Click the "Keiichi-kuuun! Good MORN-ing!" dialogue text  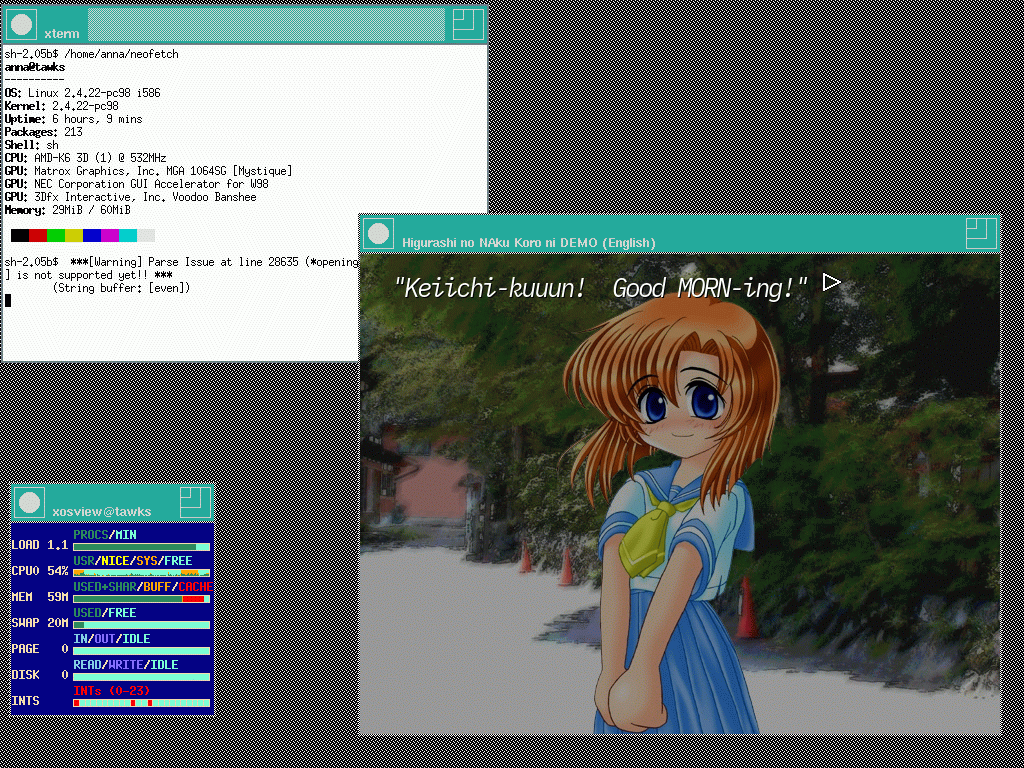601,288
